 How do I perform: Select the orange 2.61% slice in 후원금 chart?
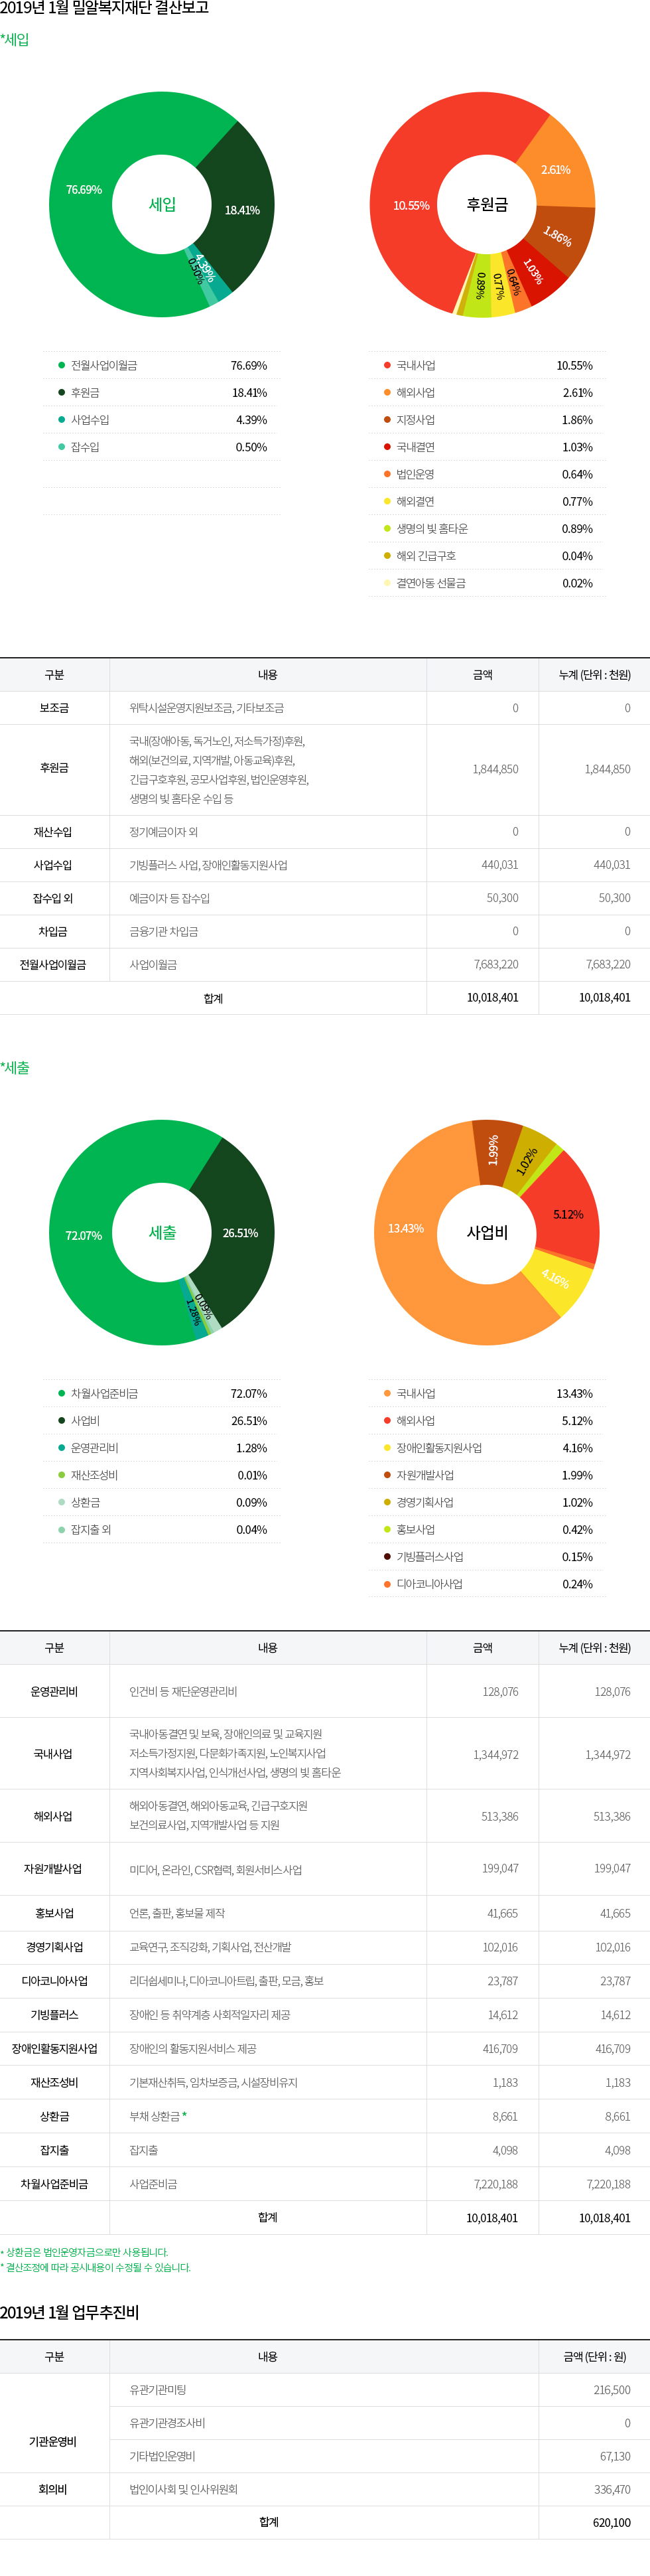tap(555, 170)
